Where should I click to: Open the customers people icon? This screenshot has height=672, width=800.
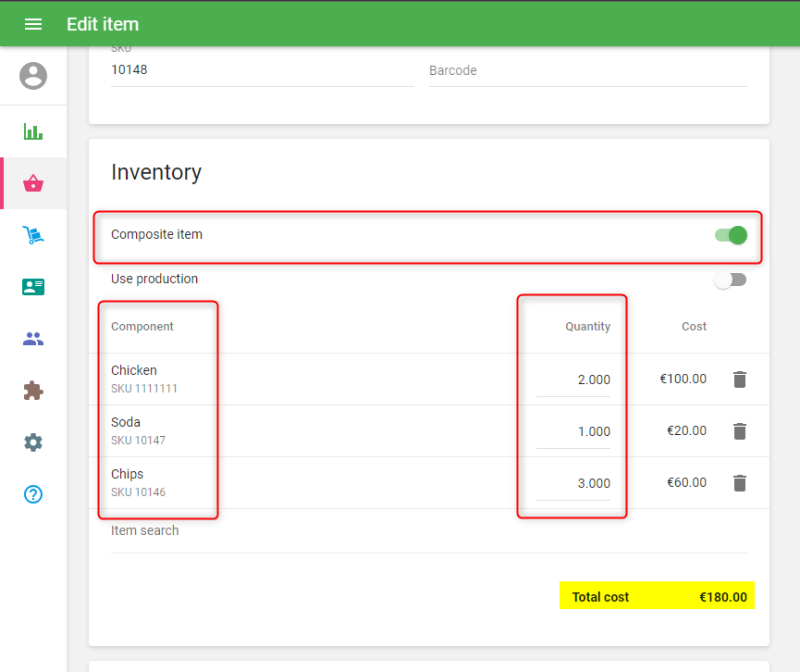coord(33,339)
